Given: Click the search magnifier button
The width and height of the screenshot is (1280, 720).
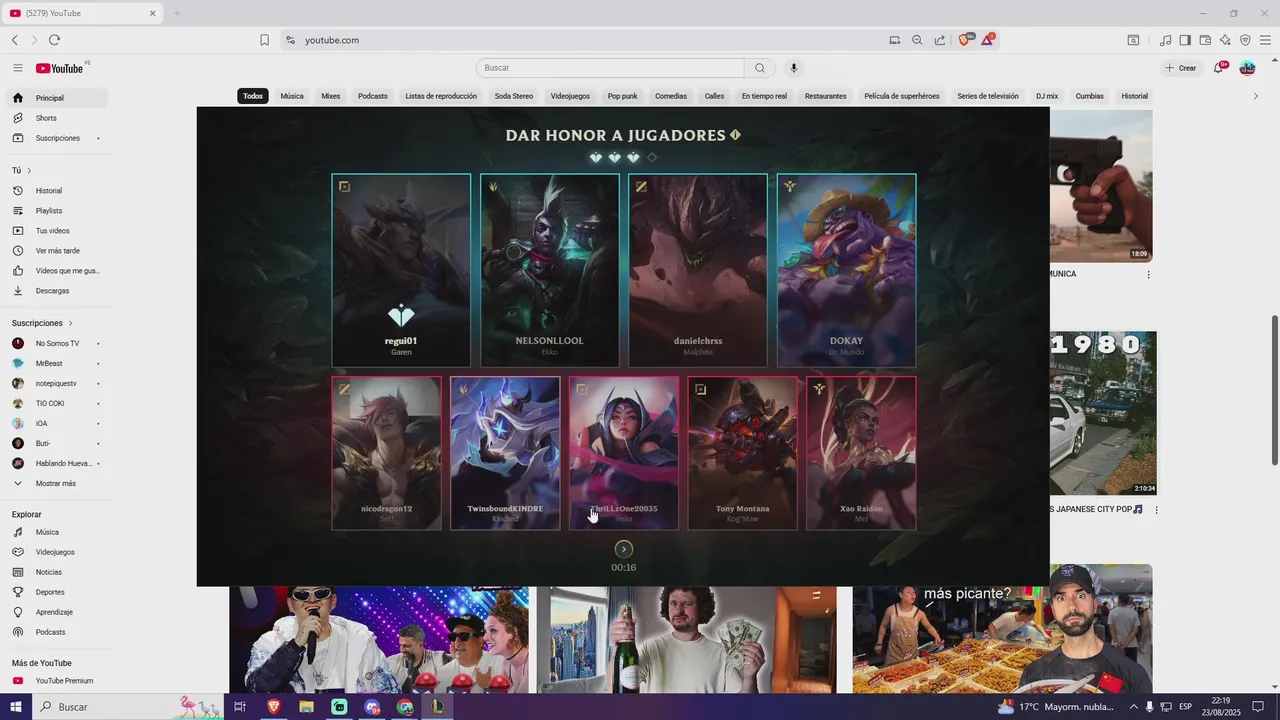Looking at the screenshot, I should (x=760, y=68).
